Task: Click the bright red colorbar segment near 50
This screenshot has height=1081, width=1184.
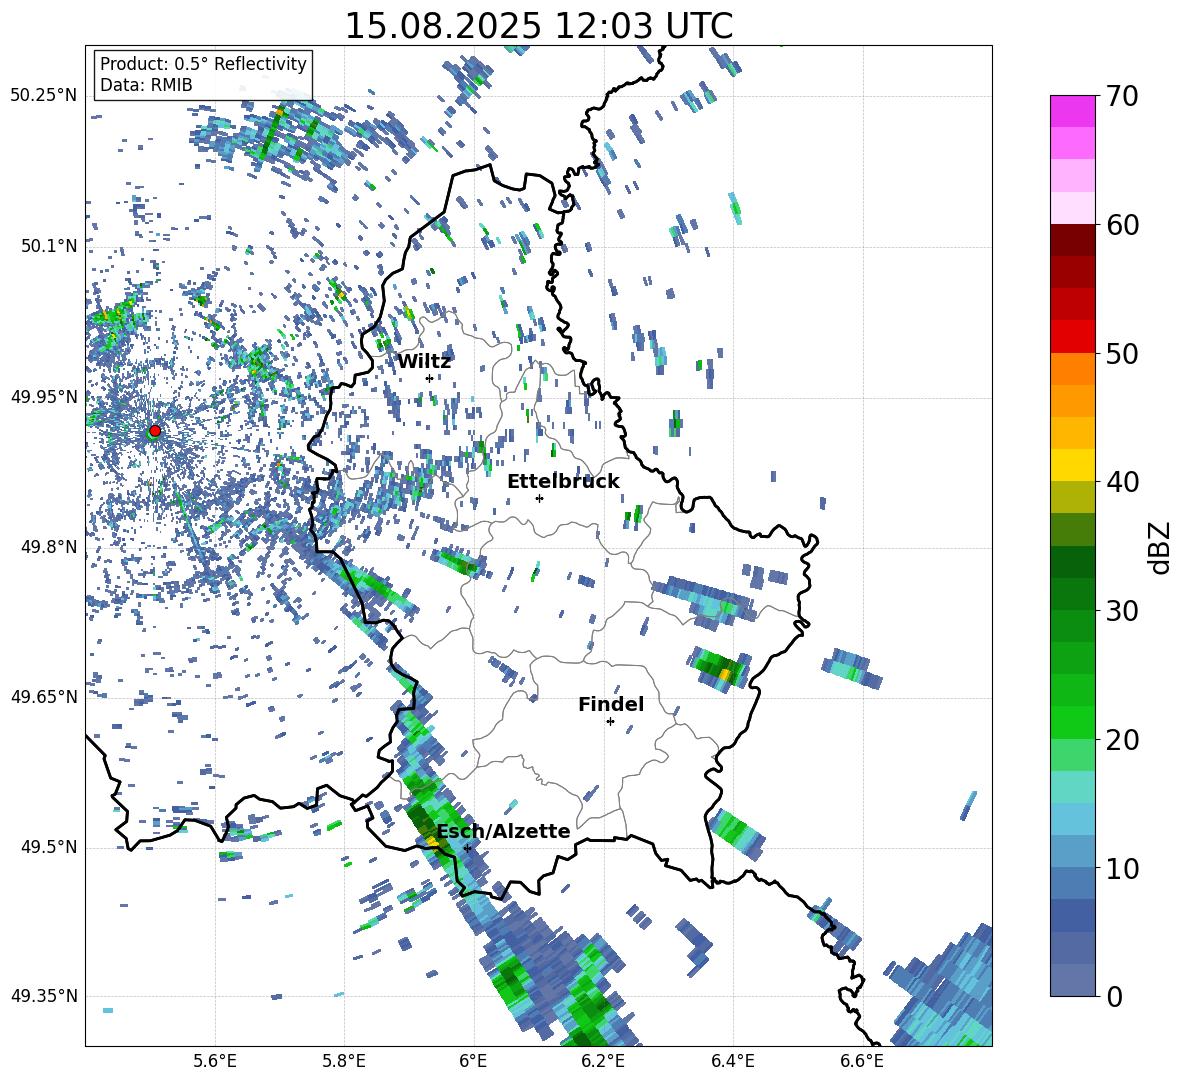Action: [1072, 337]
